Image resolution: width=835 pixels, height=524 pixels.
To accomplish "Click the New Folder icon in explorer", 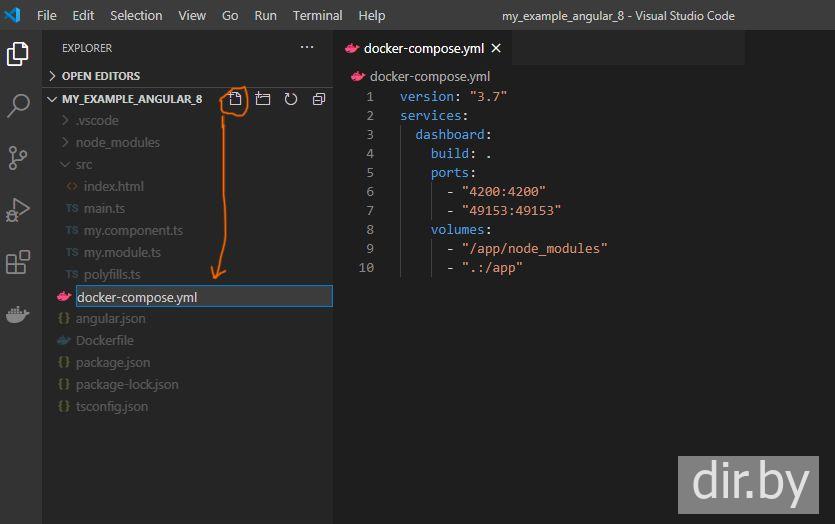I will tap(263, 99).
